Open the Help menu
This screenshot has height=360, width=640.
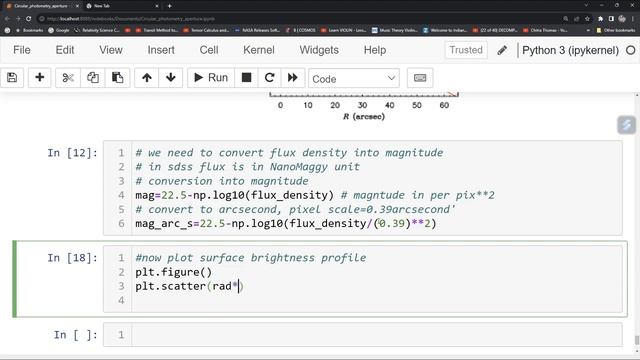coord(375,50)
